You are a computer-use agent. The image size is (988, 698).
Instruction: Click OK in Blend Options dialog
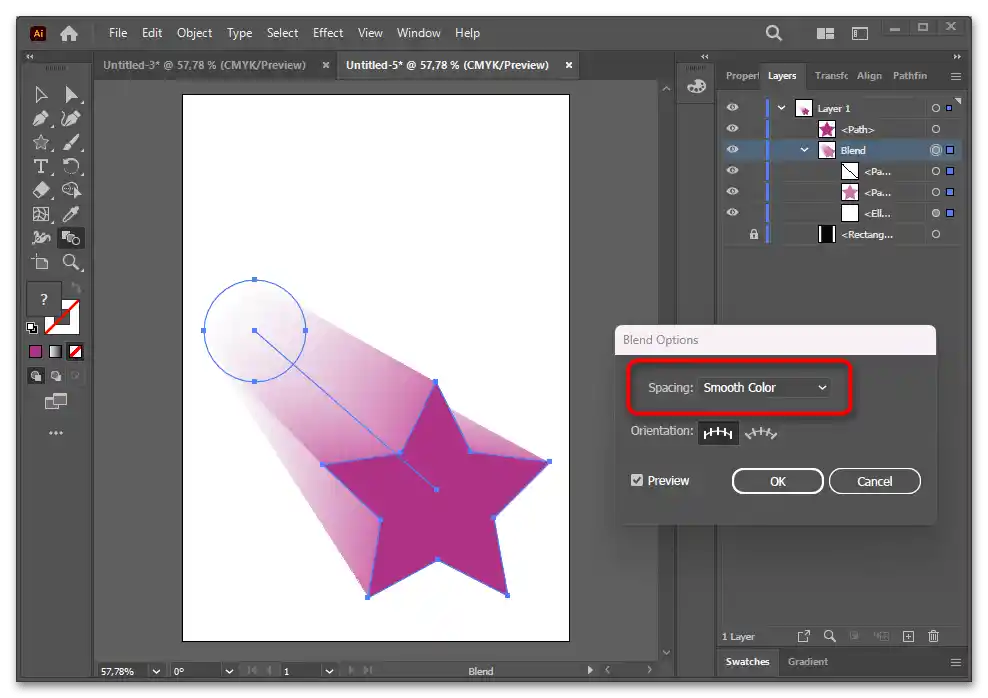click(777, 481)
